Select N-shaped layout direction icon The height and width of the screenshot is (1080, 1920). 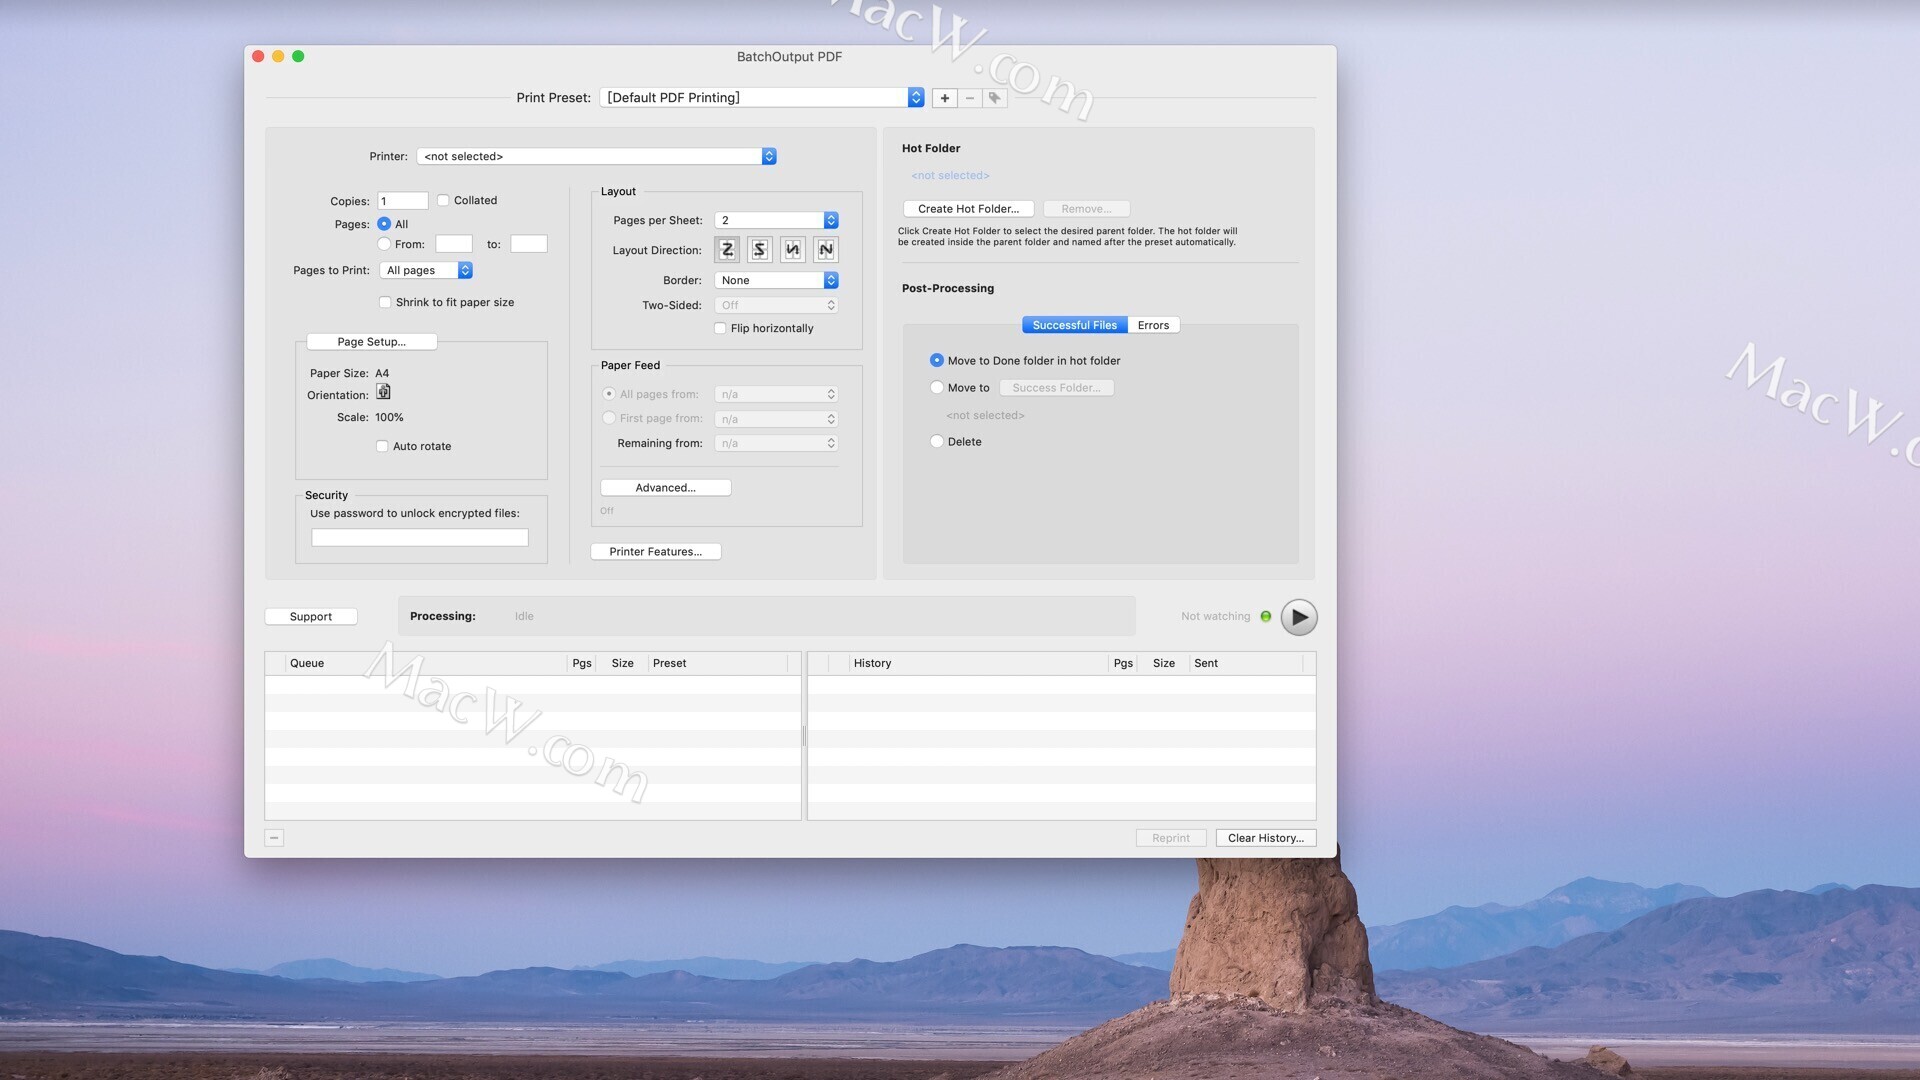tap(826, 250)
